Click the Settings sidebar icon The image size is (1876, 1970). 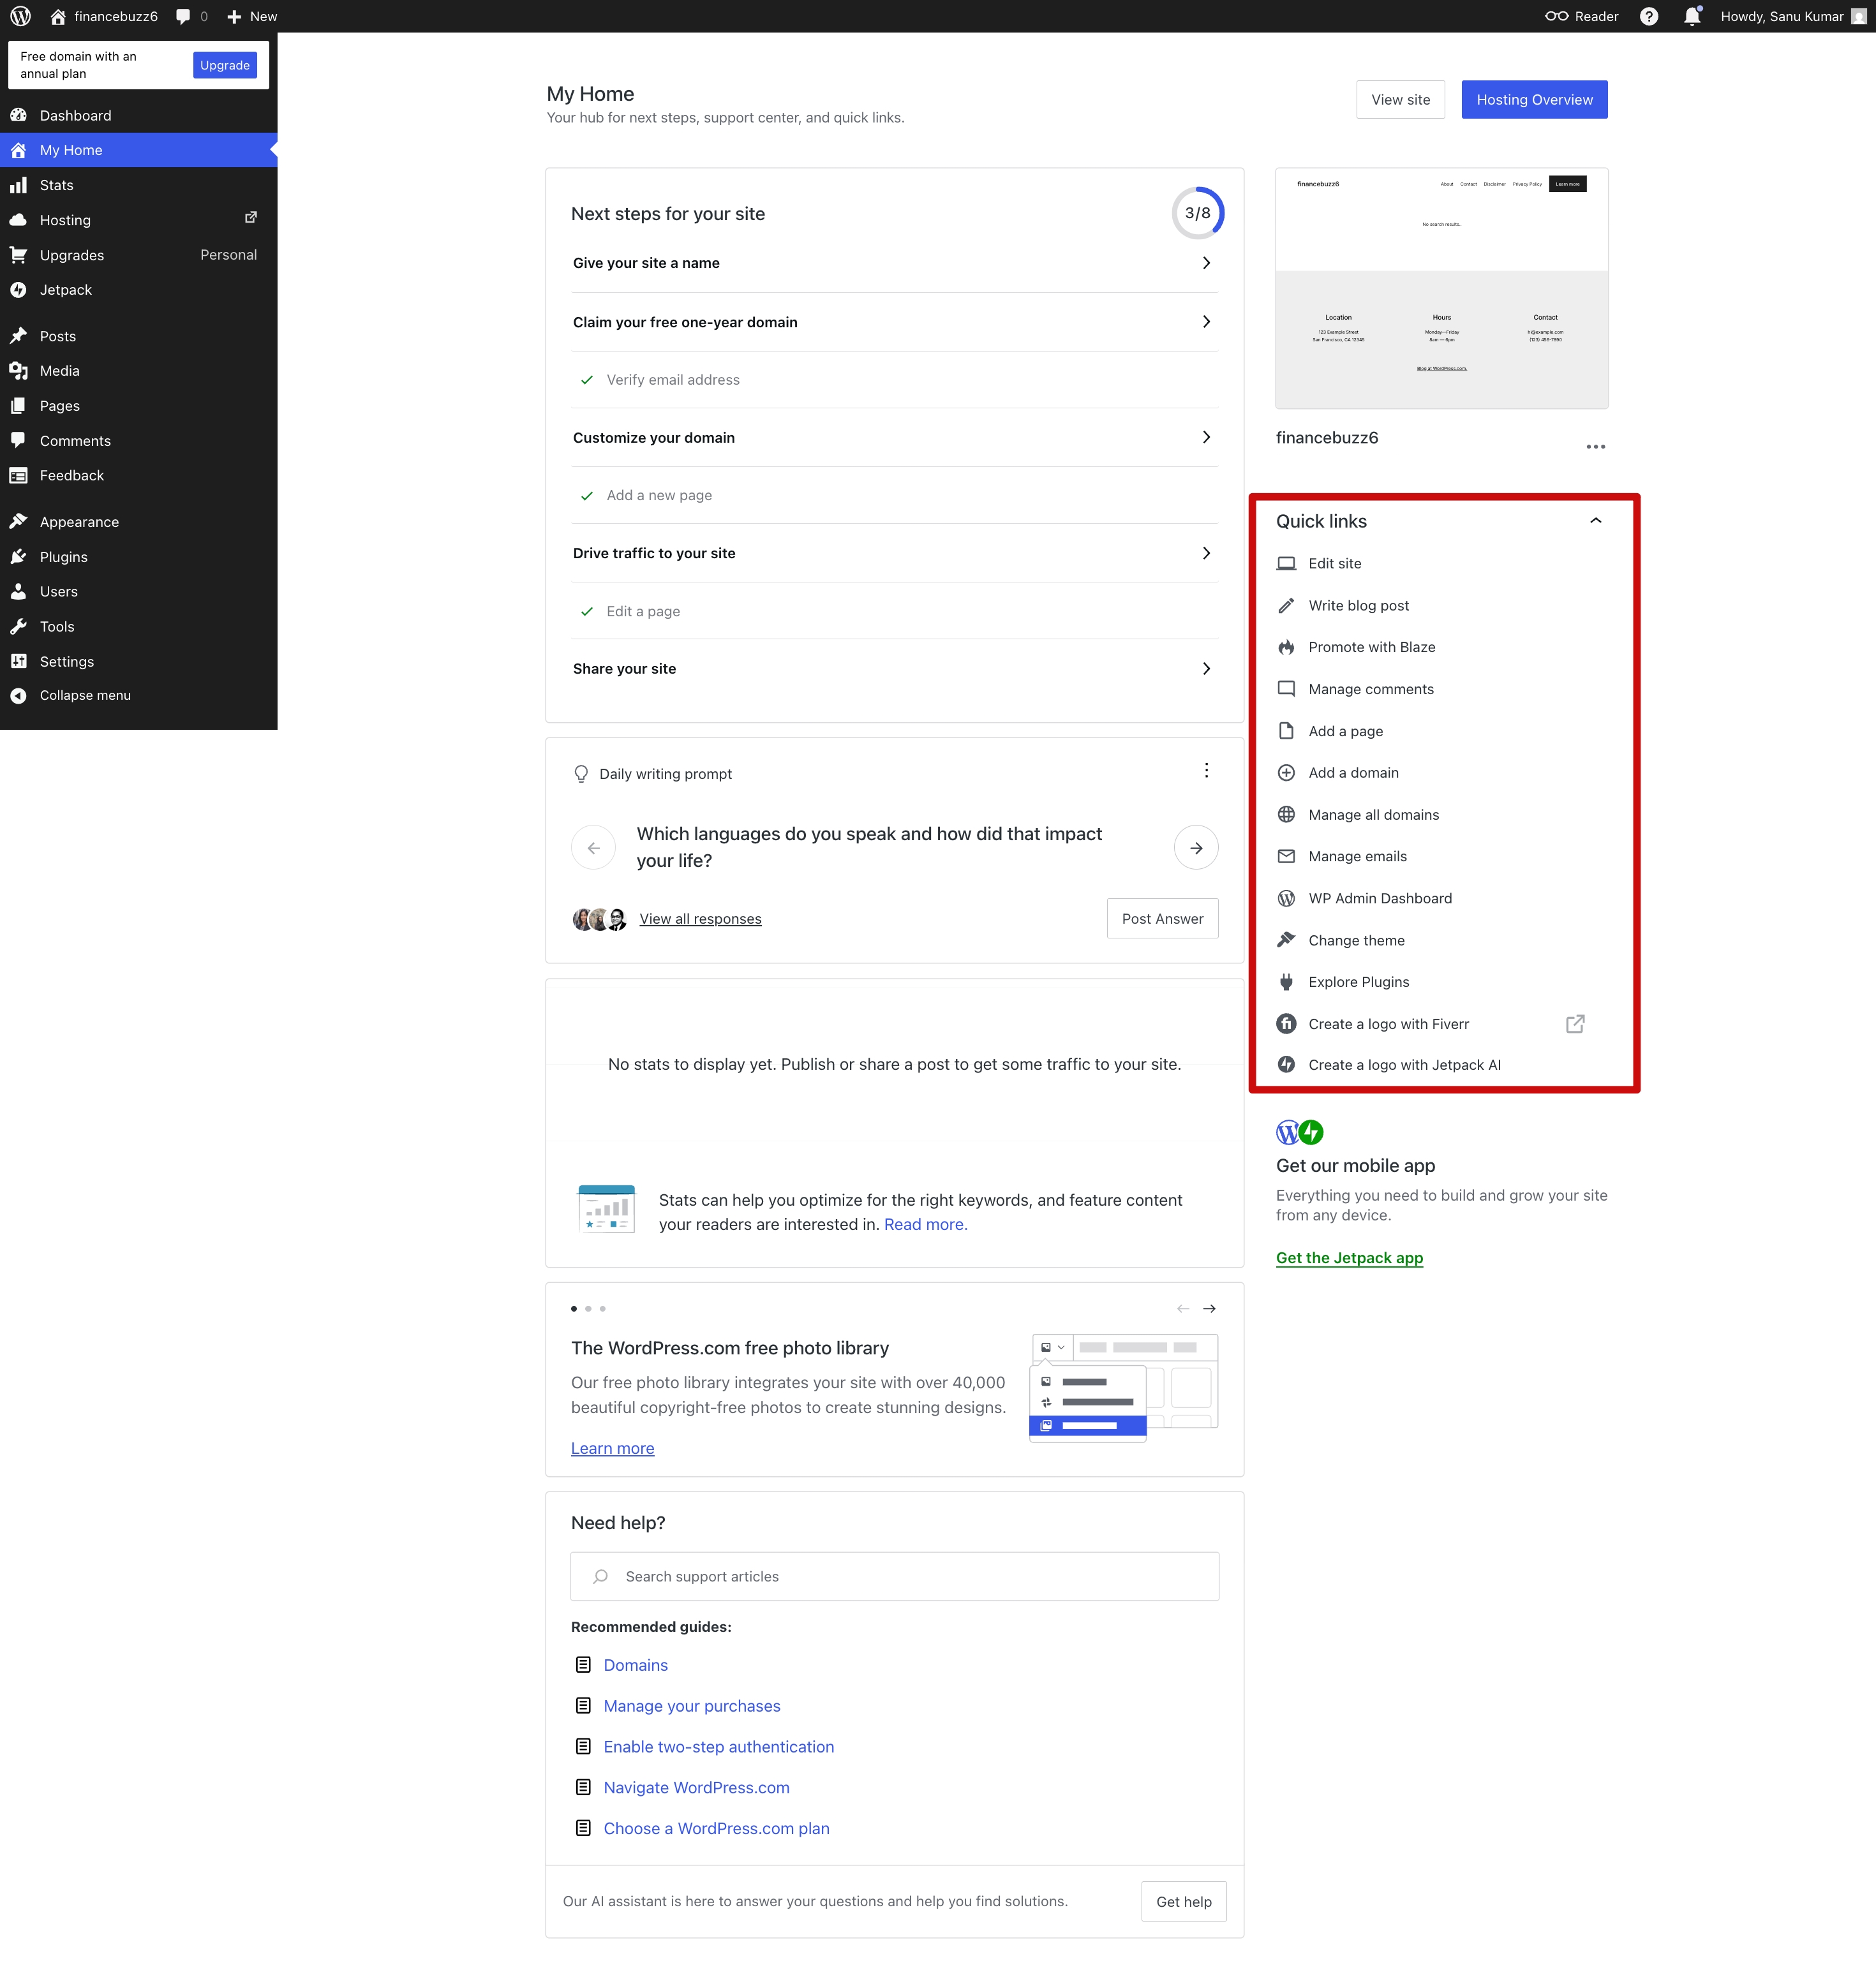point(18,662)
